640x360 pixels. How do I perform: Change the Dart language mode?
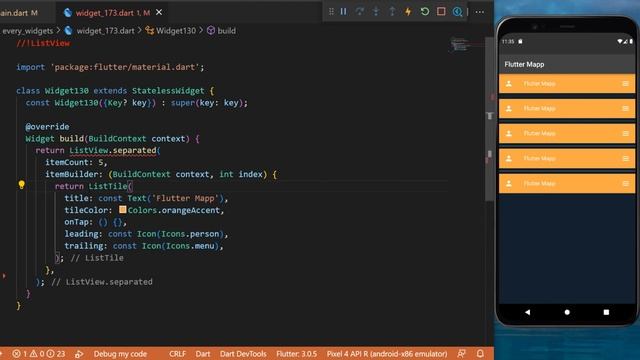click(202, 354)
